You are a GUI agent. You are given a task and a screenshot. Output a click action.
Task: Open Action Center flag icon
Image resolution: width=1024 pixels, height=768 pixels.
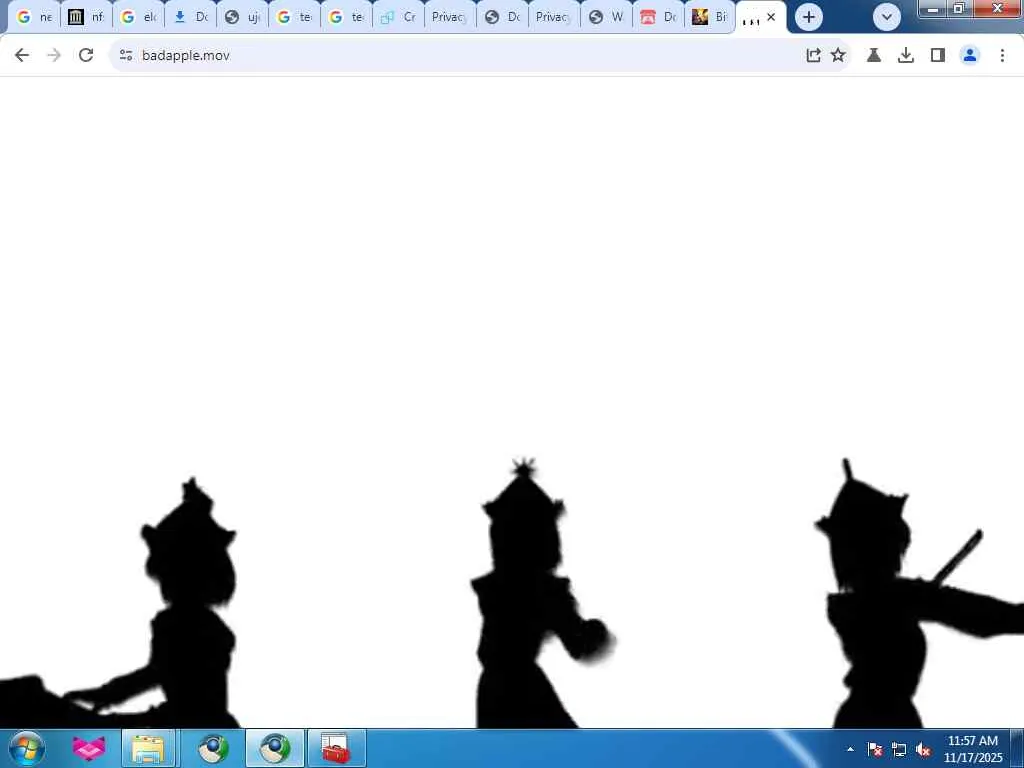[x=875, y=750]
